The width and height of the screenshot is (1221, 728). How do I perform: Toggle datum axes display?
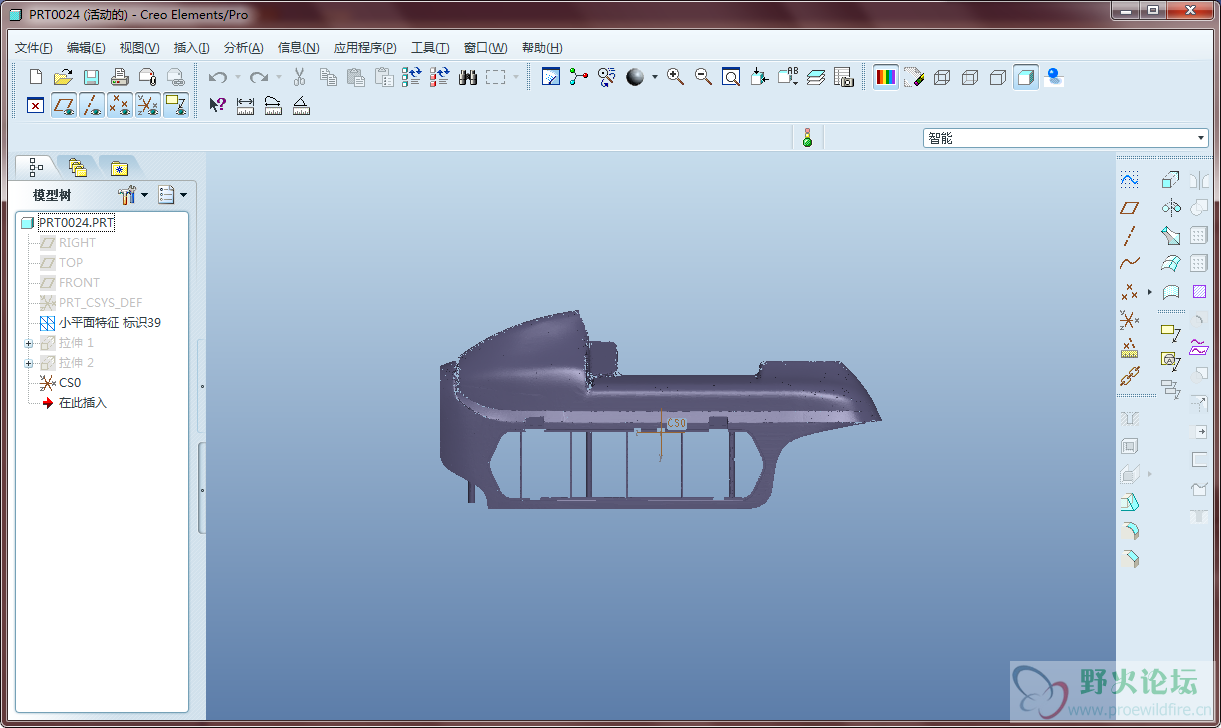tap(92, 105)
